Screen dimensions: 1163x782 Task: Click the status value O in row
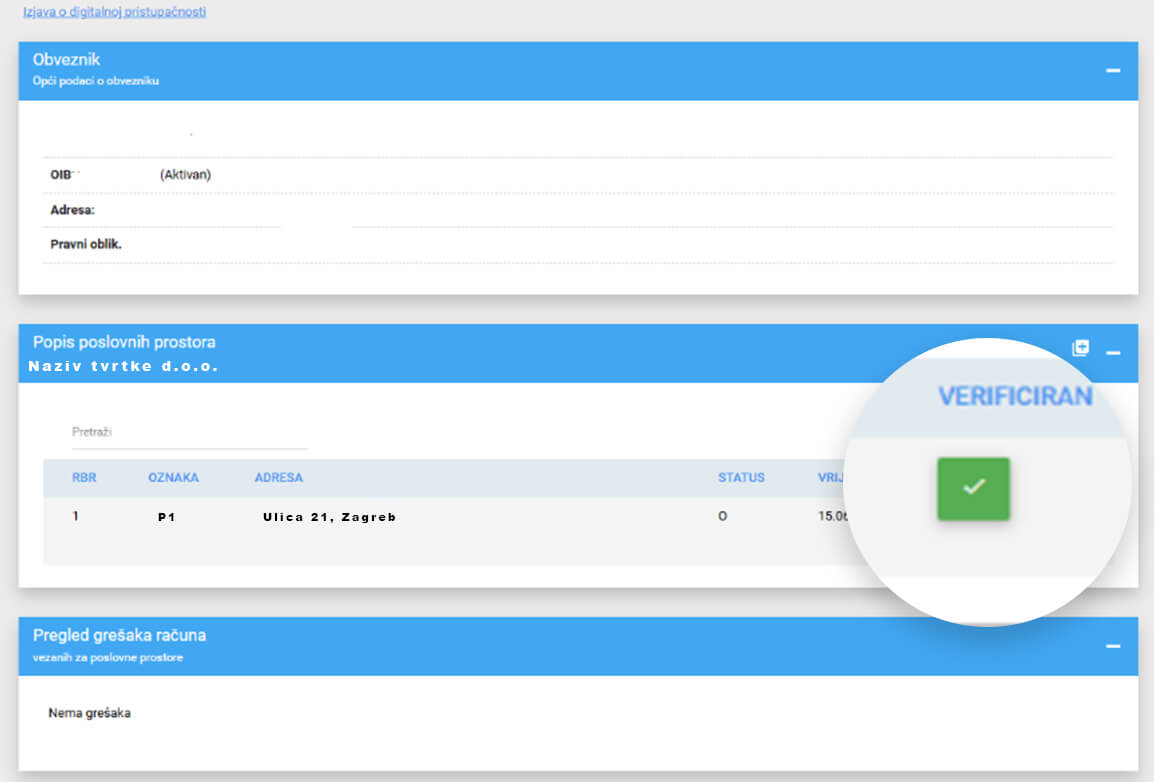(722, 517)
